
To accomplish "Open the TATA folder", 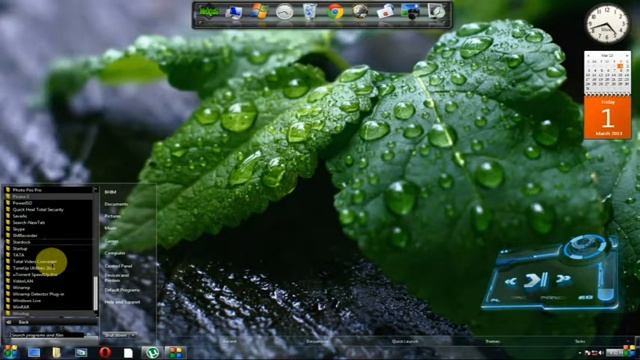I will click(18, 255).
